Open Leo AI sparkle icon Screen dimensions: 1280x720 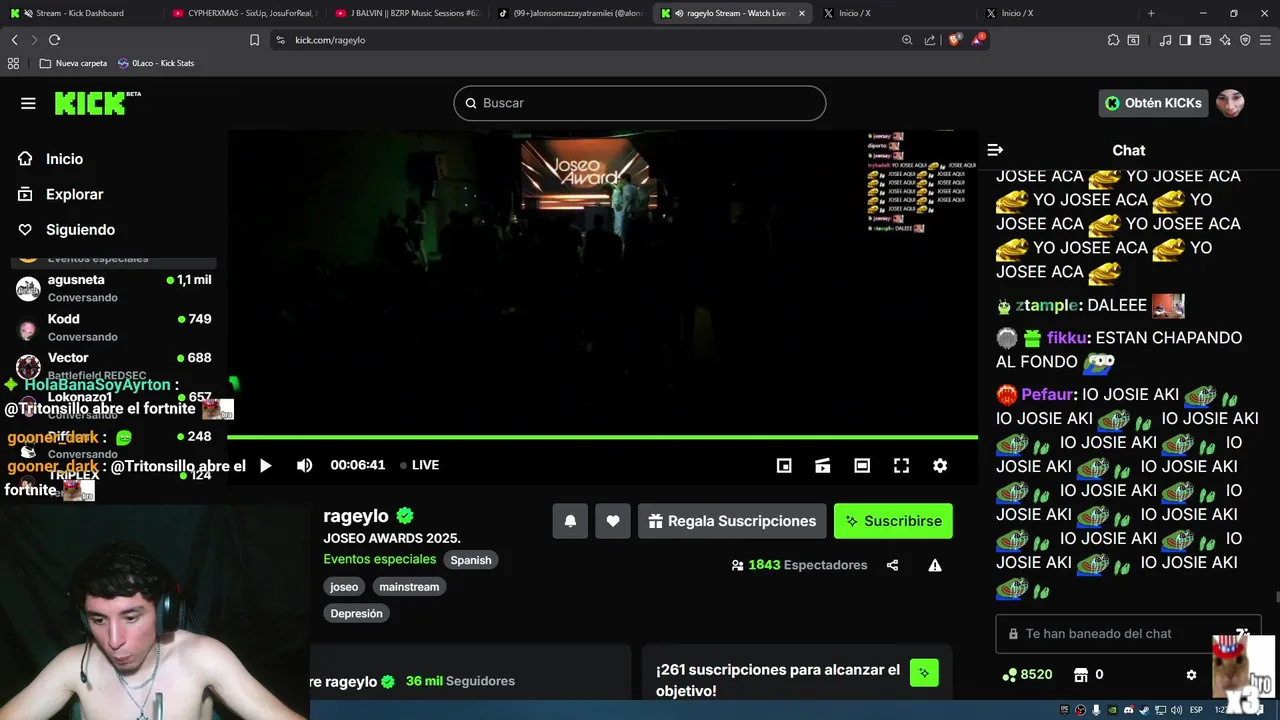click(1225, 40)
